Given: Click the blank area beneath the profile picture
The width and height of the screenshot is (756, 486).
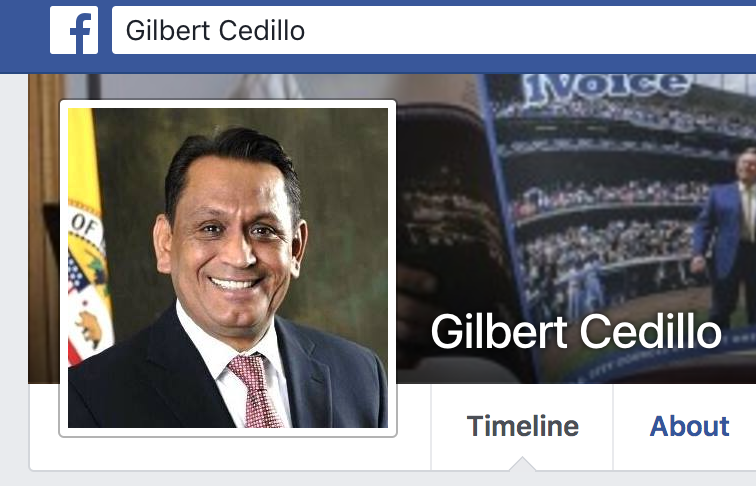Looking at the screenshot, I should click(x=227, y=454).
